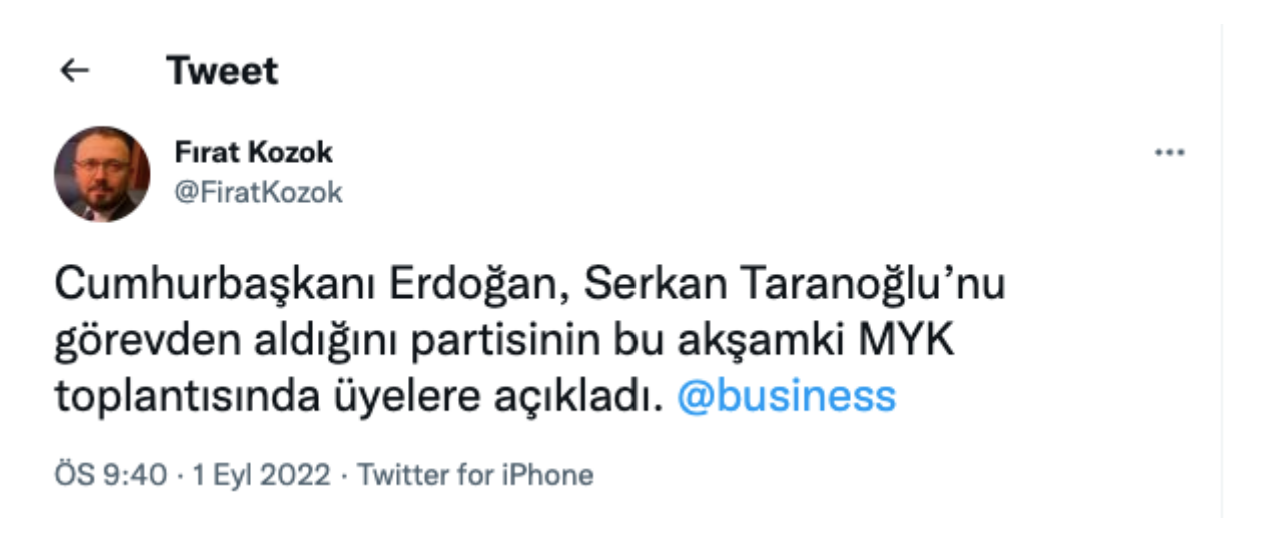Open Fırat Kozok's profile picture
This screenshot has height=542, width=1266.
(101, 174)
